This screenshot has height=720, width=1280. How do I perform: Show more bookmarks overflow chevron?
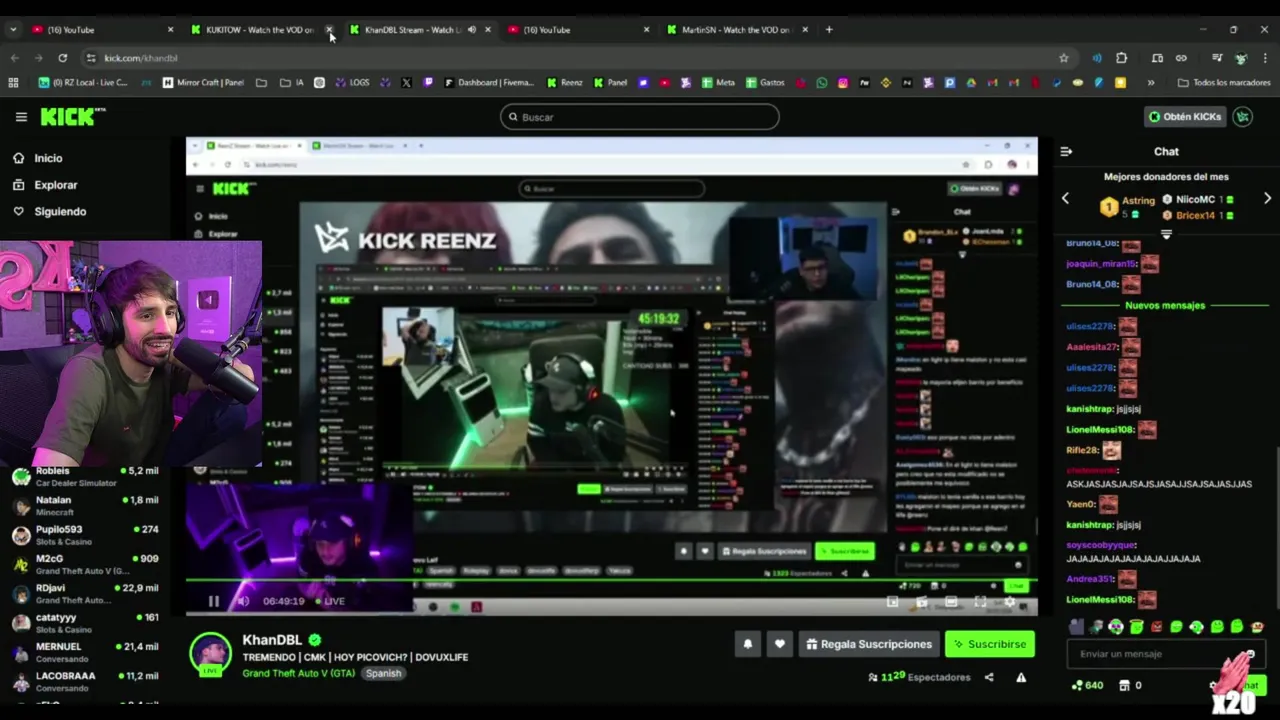[1151, 83]
